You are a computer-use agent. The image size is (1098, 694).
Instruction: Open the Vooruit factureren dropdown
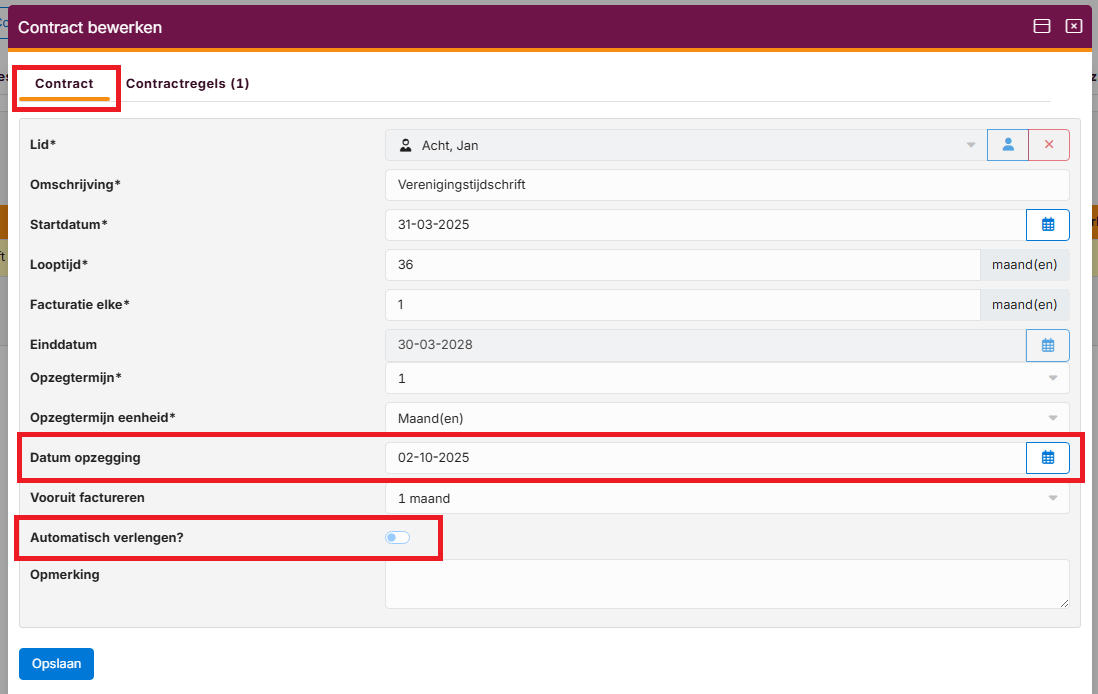pos(1052,498)
